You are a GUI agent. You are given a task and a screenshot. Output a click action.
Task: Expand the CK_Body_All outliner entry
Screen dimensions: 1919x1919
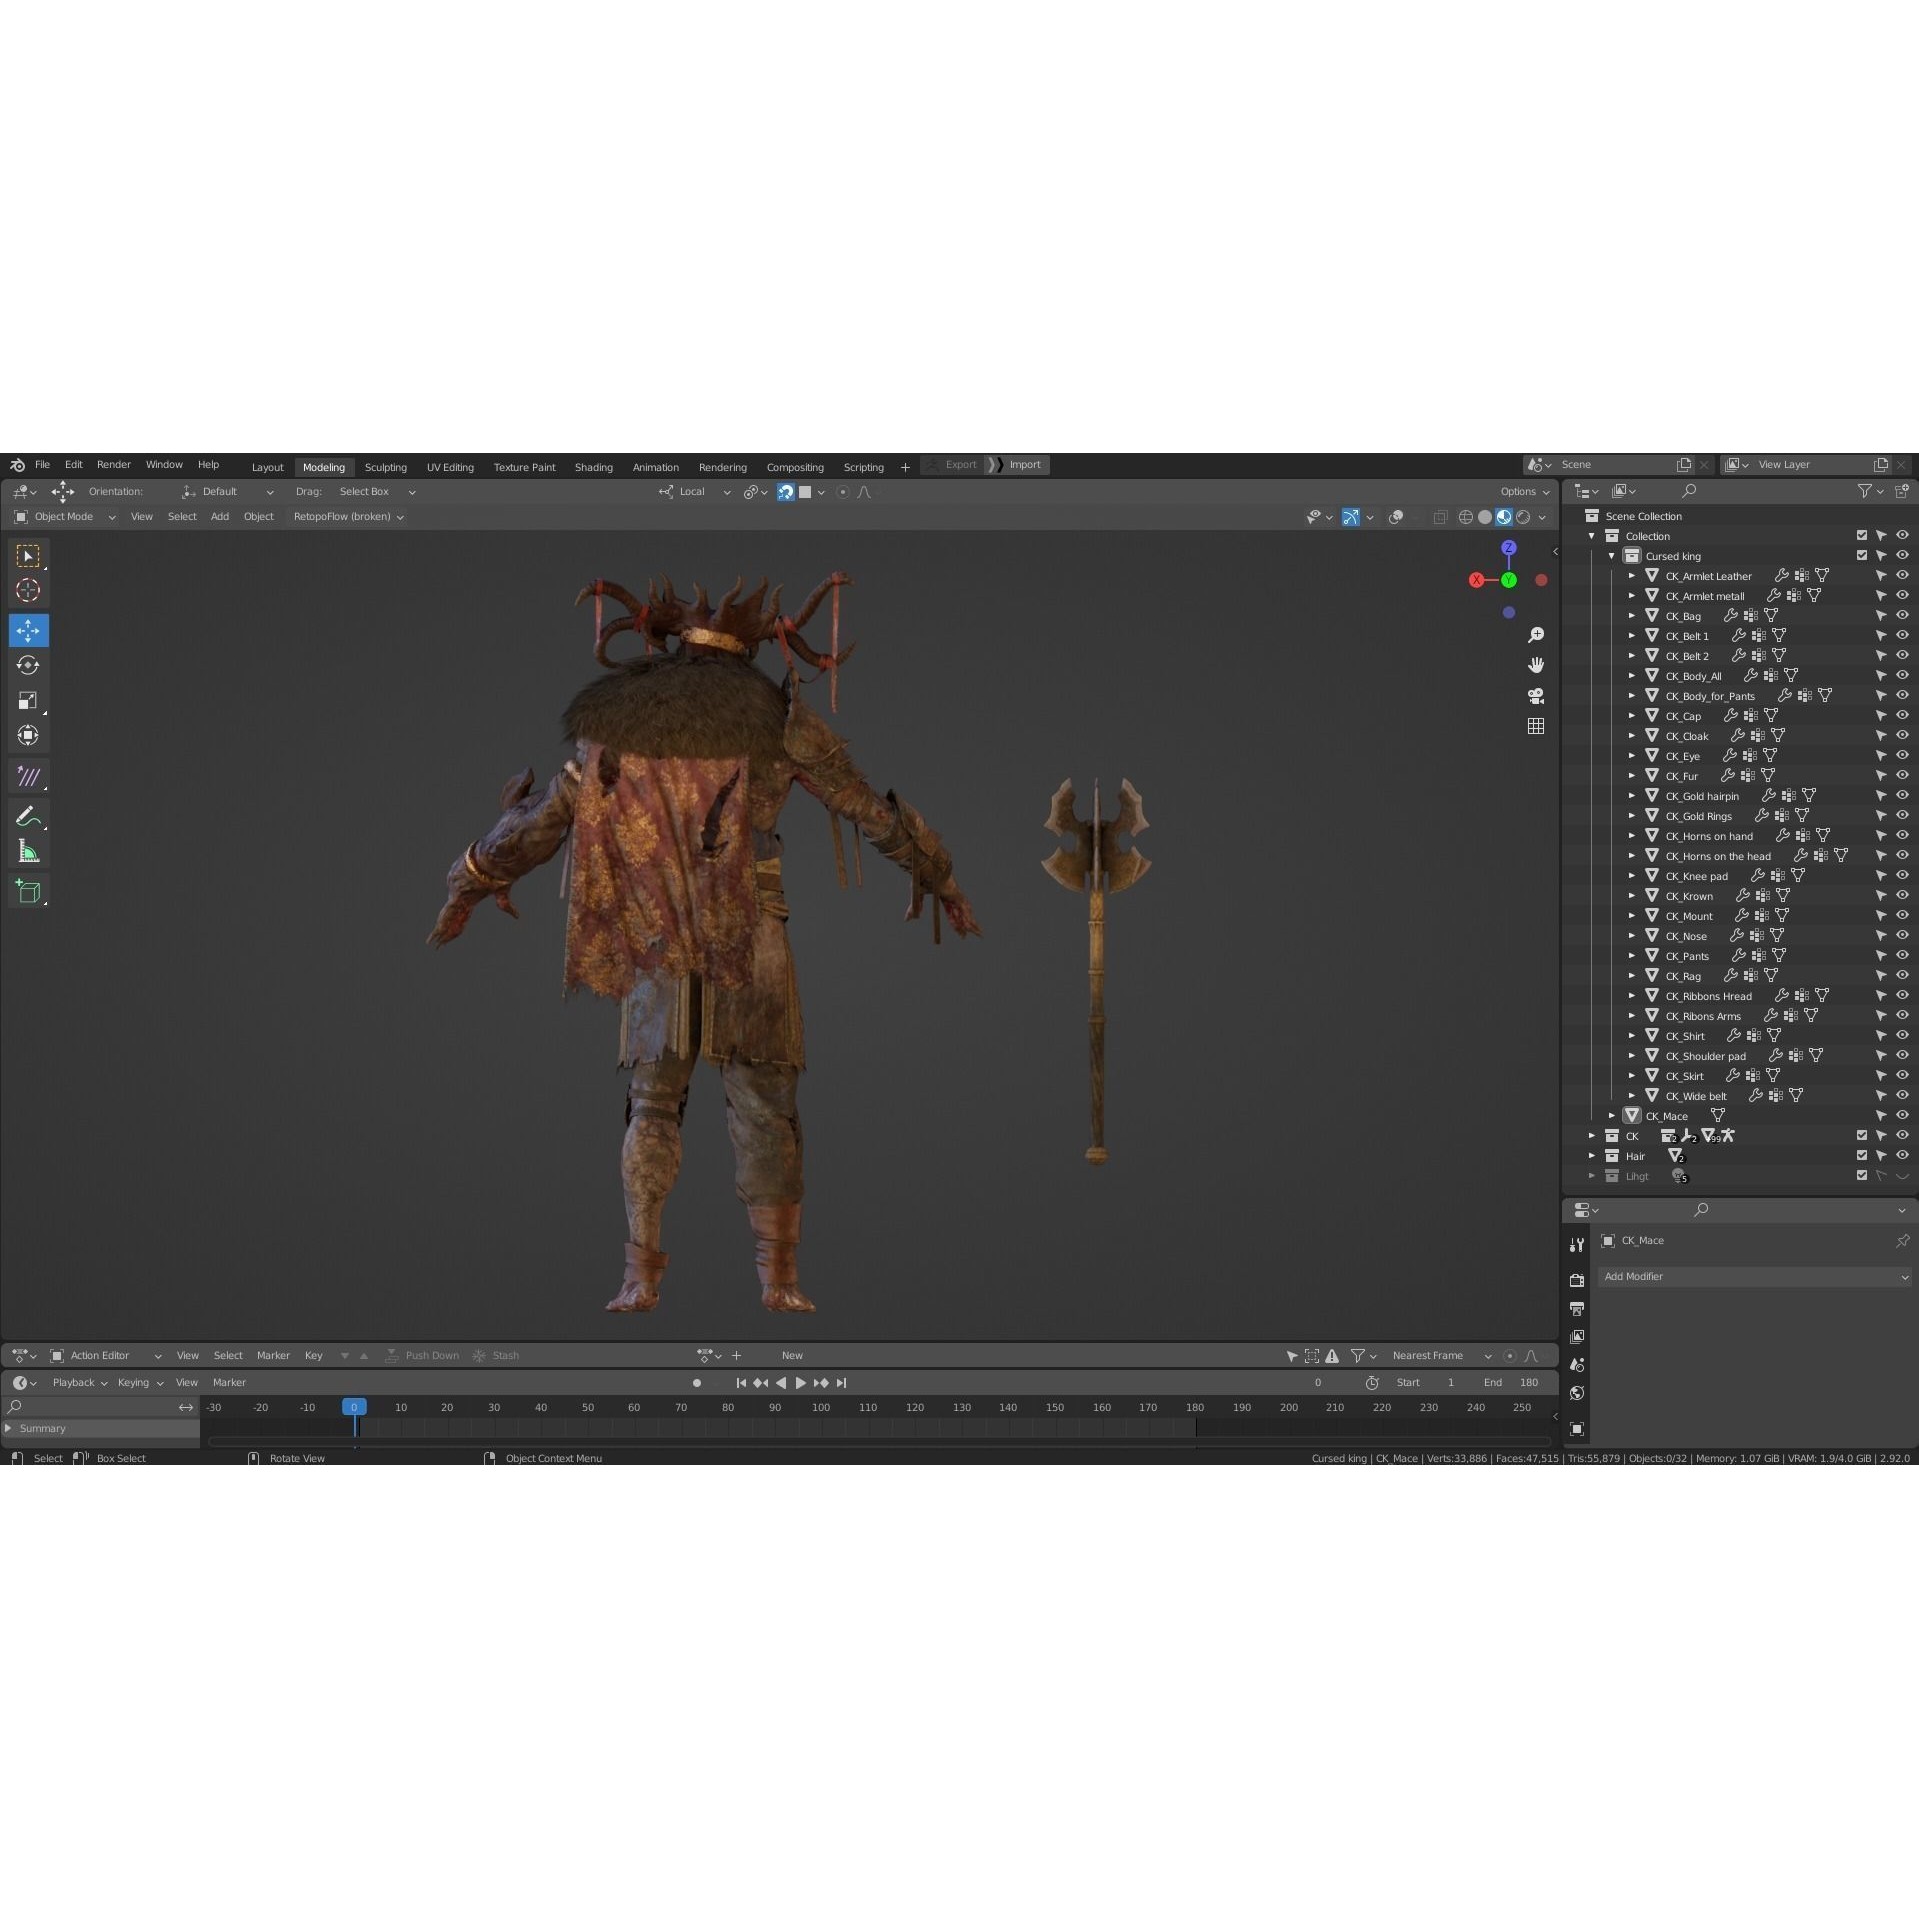1632,675
